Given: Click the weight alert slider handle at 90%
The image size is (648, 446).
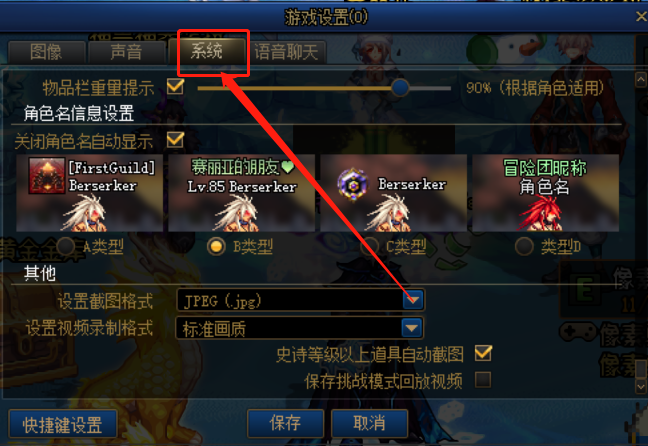Looking at the screenshot, I should [x=400, y=87].
